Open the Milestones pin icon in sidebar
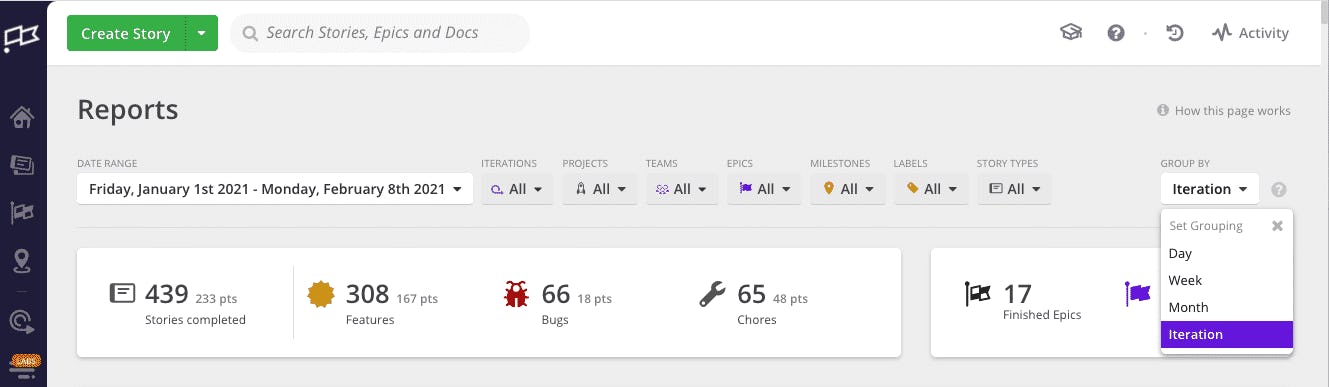 point(22,262)
